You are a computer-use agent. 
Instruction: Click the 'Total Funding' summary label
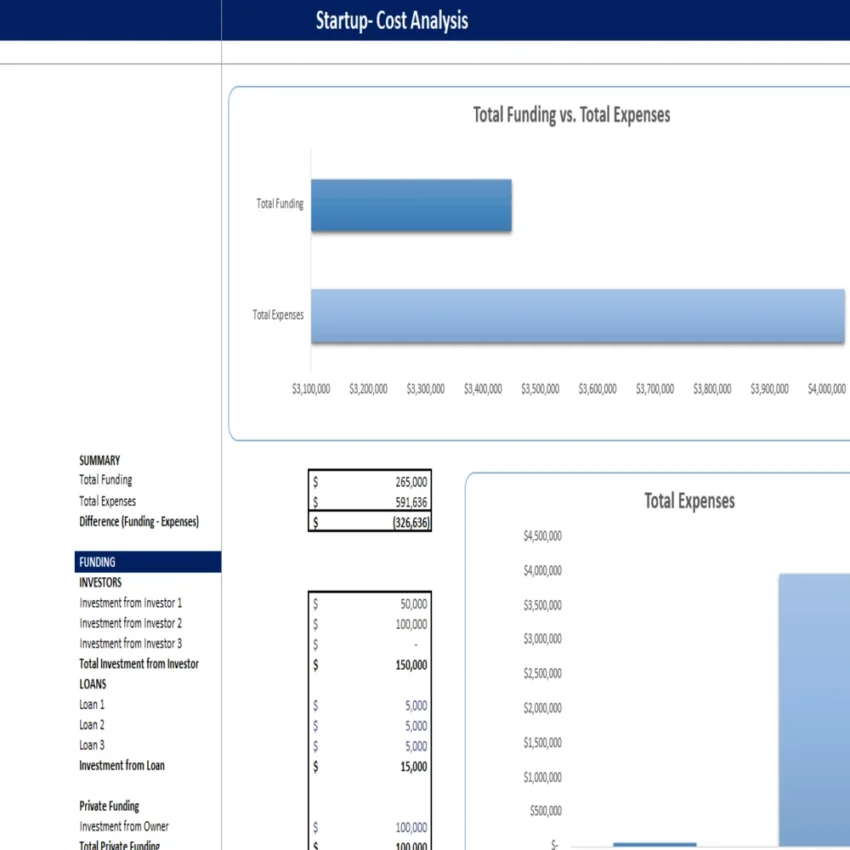[x=105, y=479]
